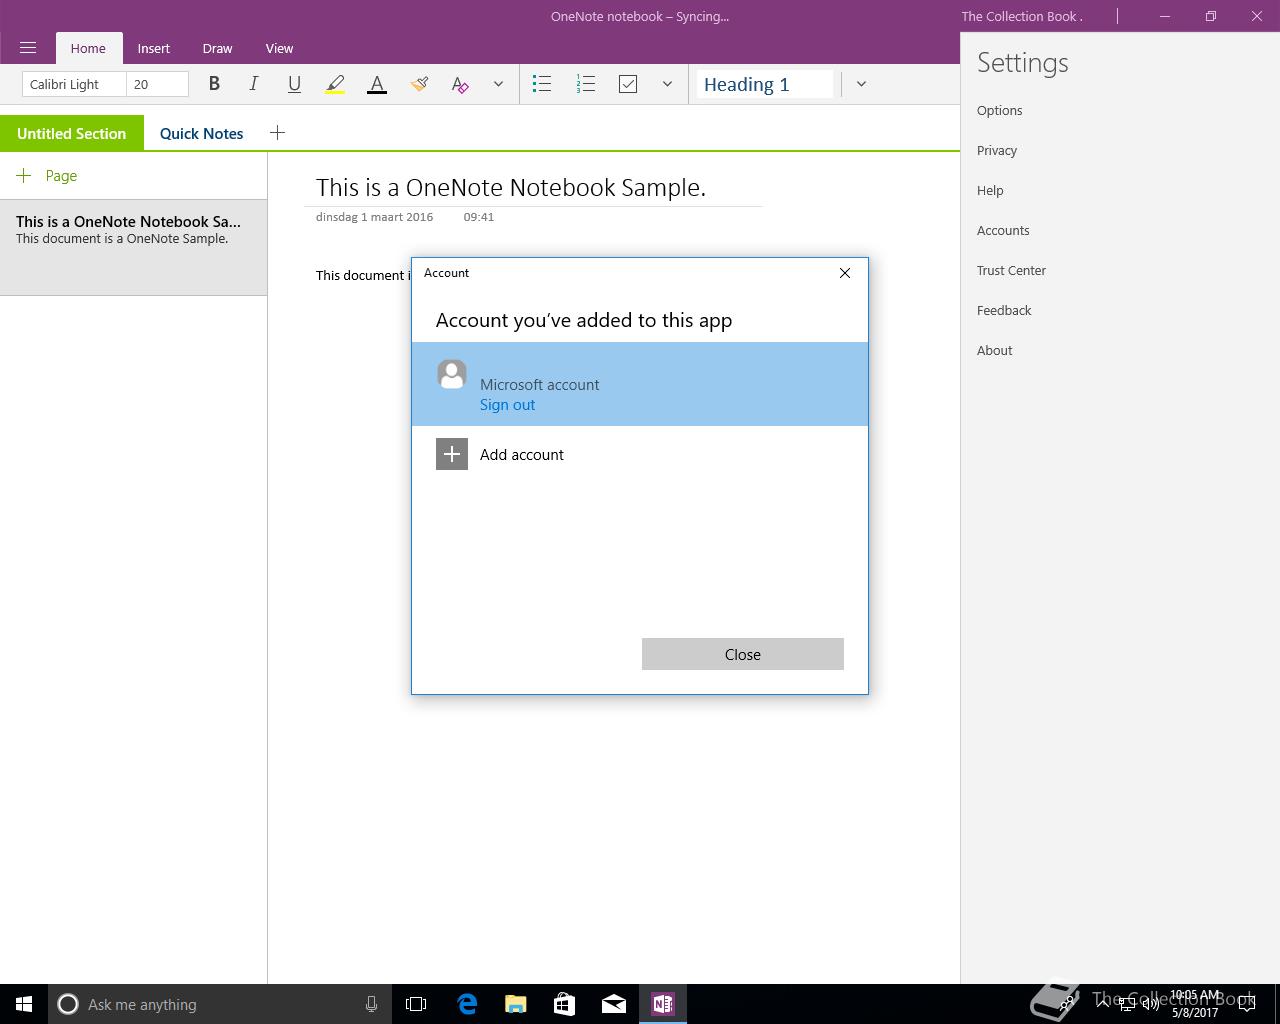Viewport: 1280px width, 1024px height.
Task: Apply Italic formatting
Action: [x=253, y=84]
